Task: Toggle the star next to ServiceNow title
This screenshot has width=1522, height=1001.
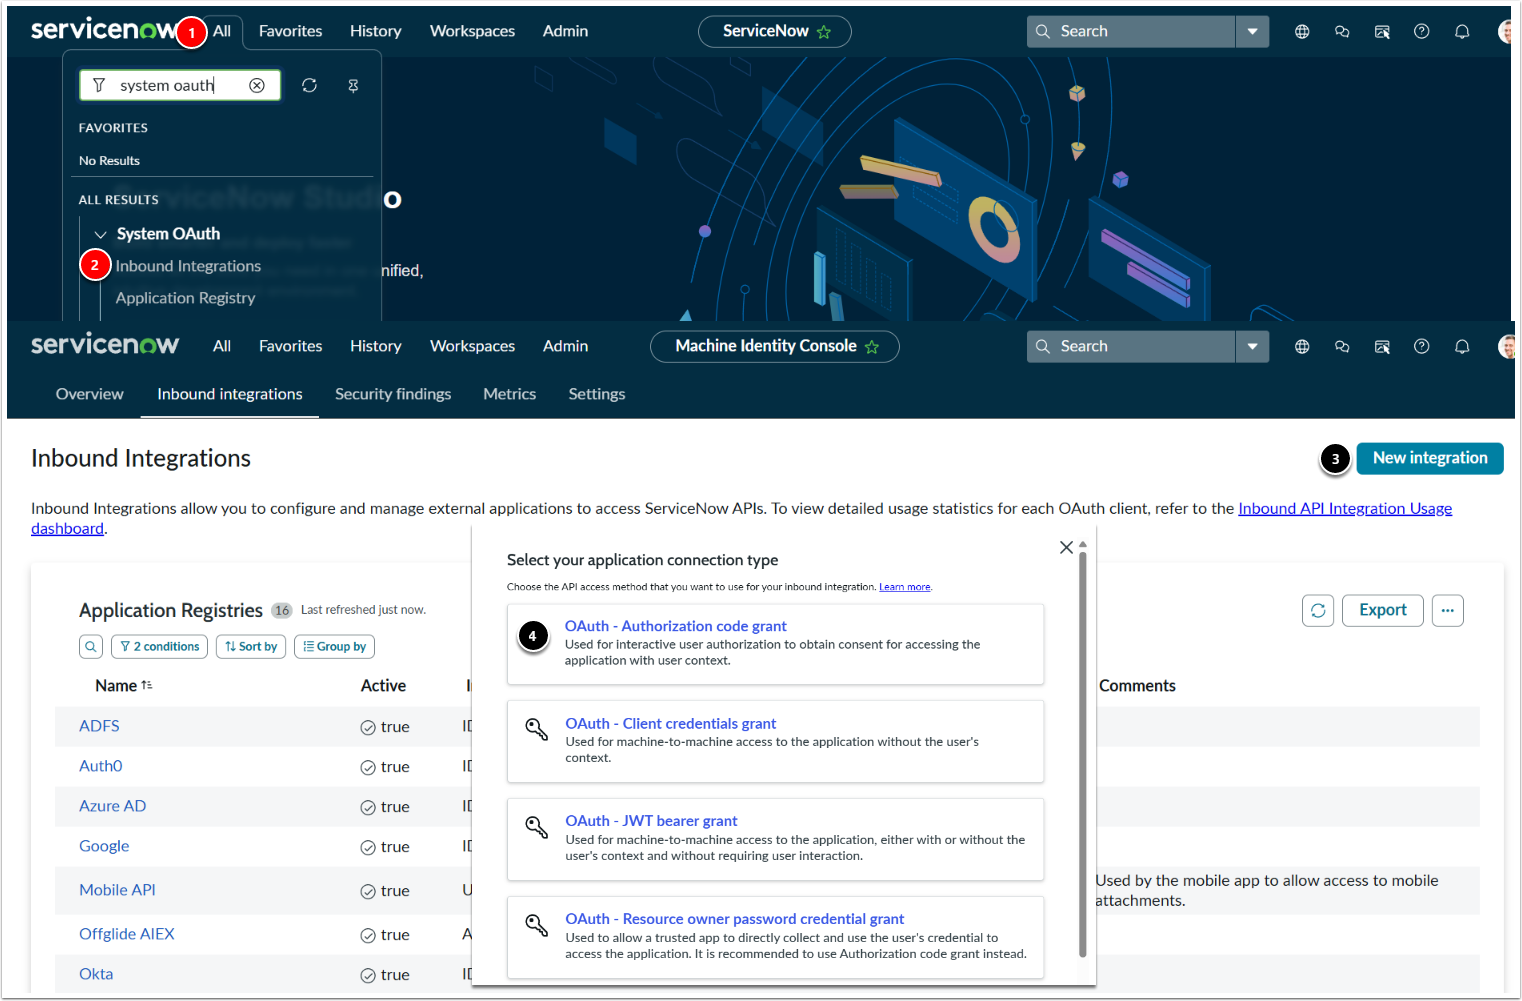Action: click(x=824, y=32)
